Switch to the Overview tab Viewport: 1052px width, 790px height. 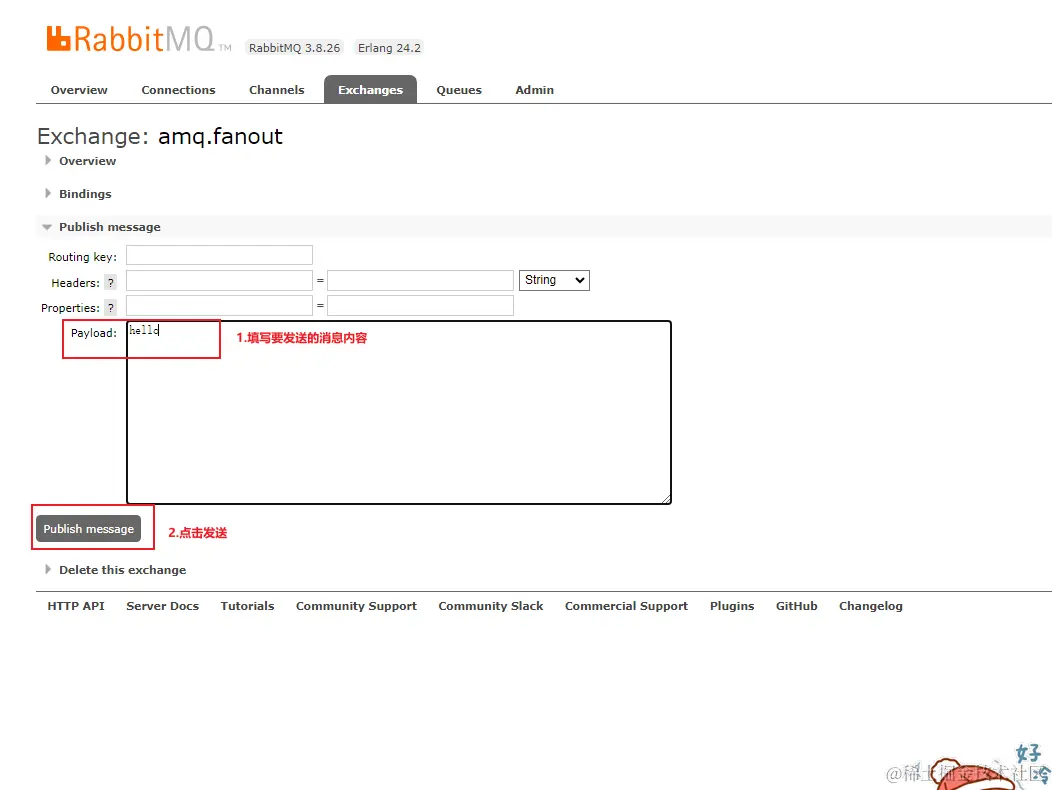pos(79,90)
